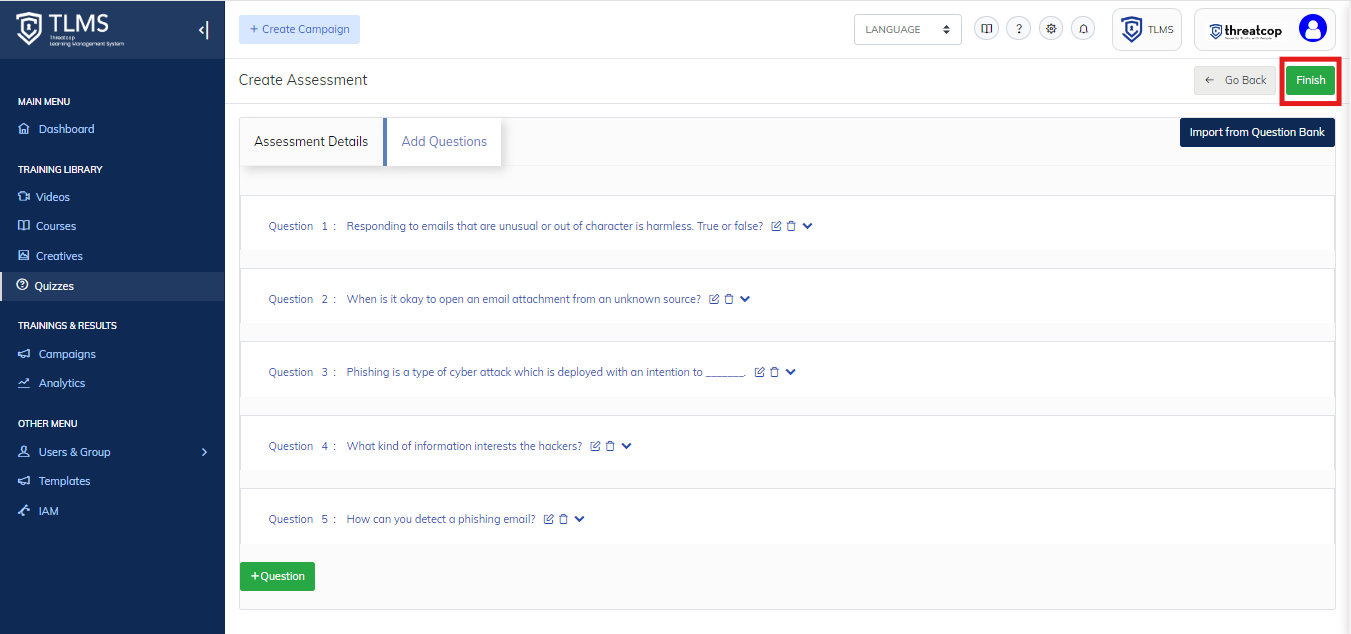Click the Question 3 phishing cyber attack text
The image size is (1351, 634).
point(546,372)
